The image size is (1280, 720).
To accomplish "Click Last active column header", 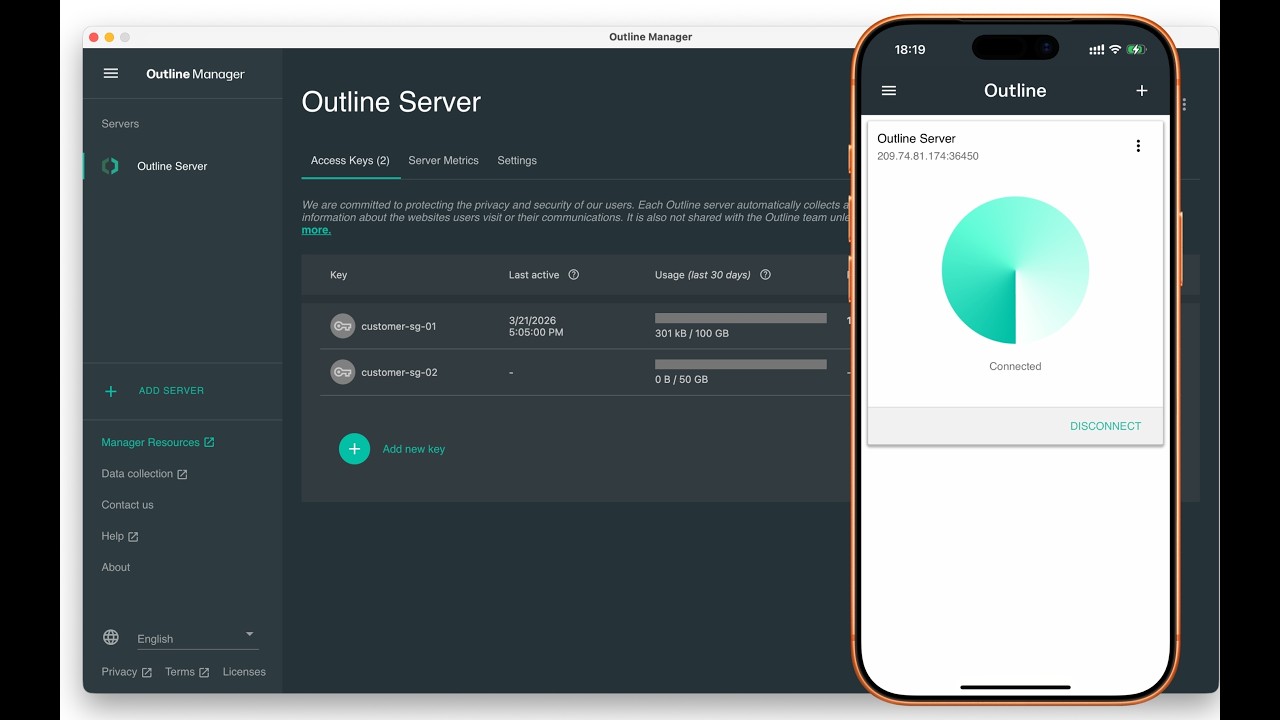I will (x=534, y=275).
